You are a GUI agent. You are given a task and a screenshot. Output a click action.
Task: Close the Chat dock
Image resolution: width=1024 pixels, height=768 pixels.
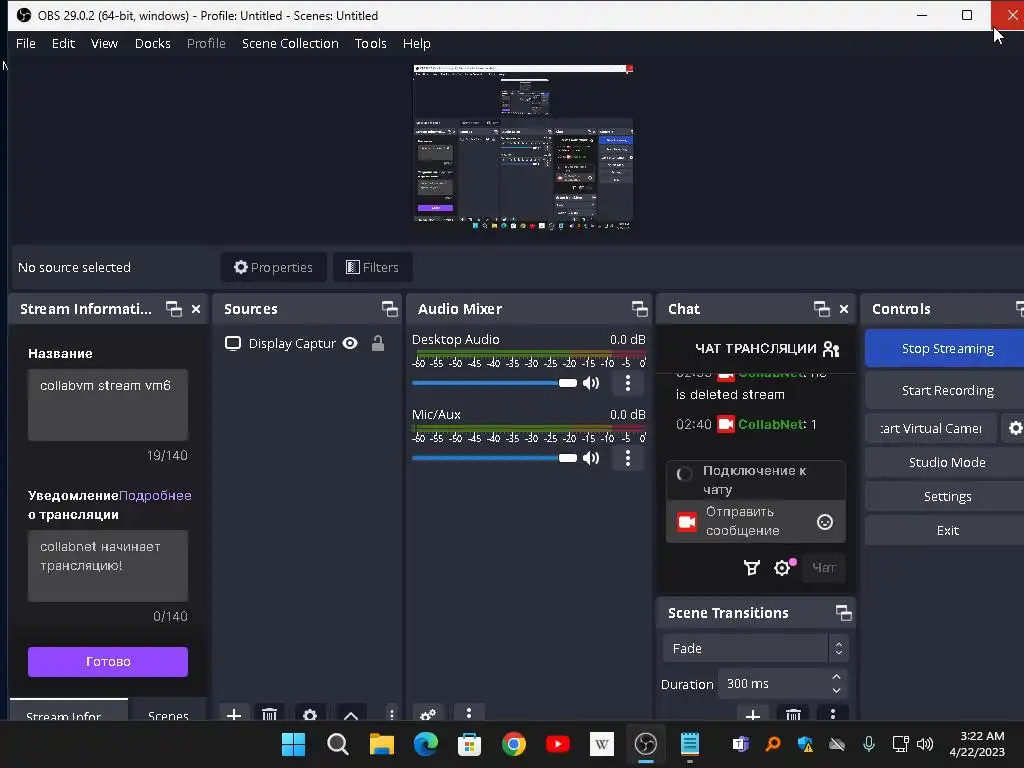click(844, 309)
